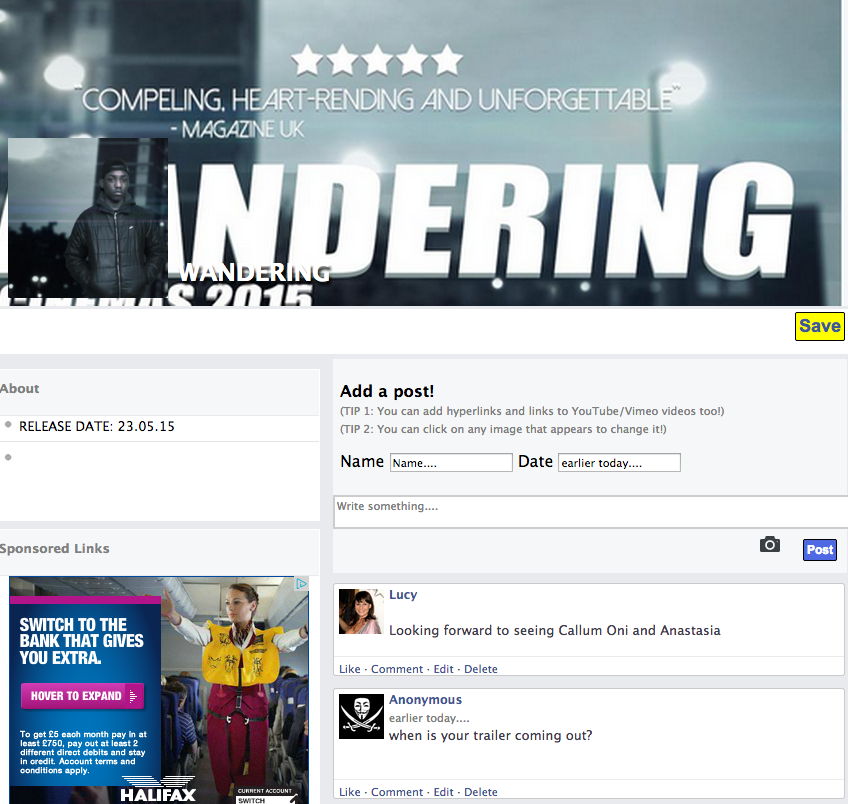The width and height of the screenshot is (848, 804).
Task: Click the Anonymous pirate mask avatar
Action: pyautogui.click(x=361, y=716)
